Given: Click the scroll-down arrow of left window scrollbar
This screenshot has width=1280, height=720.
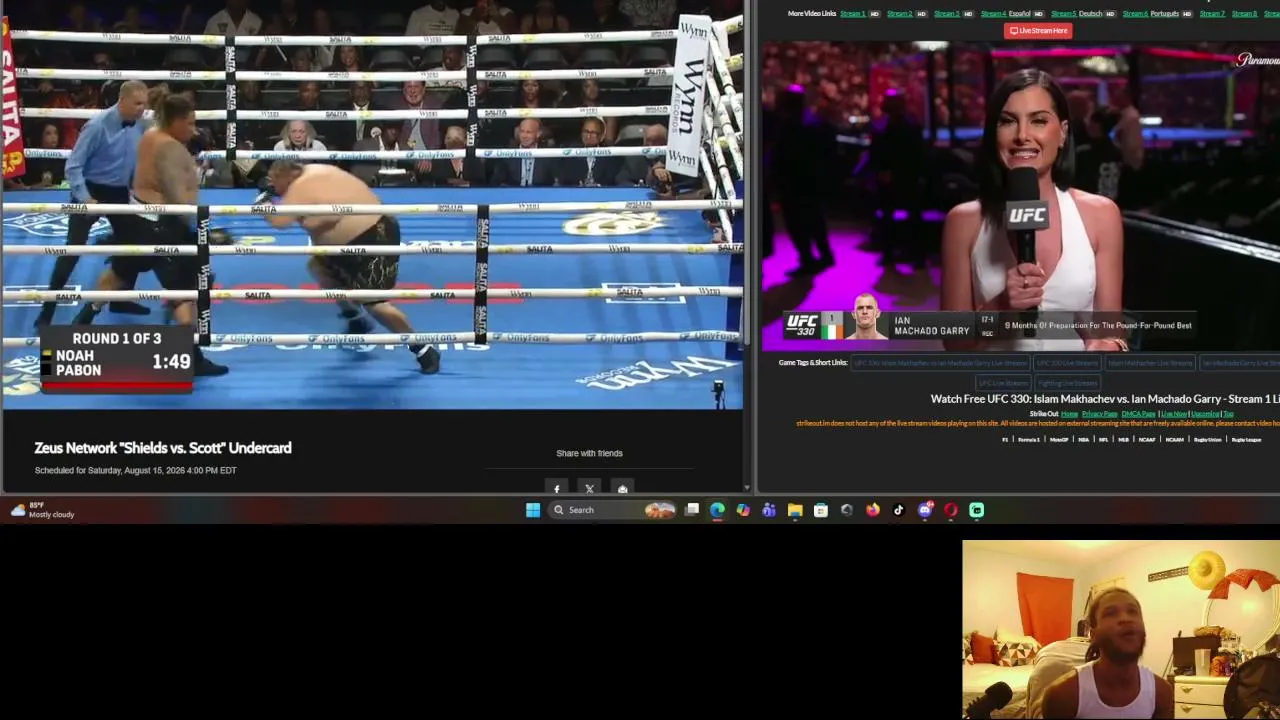Looking at the screenshot, I should point(748,488).
